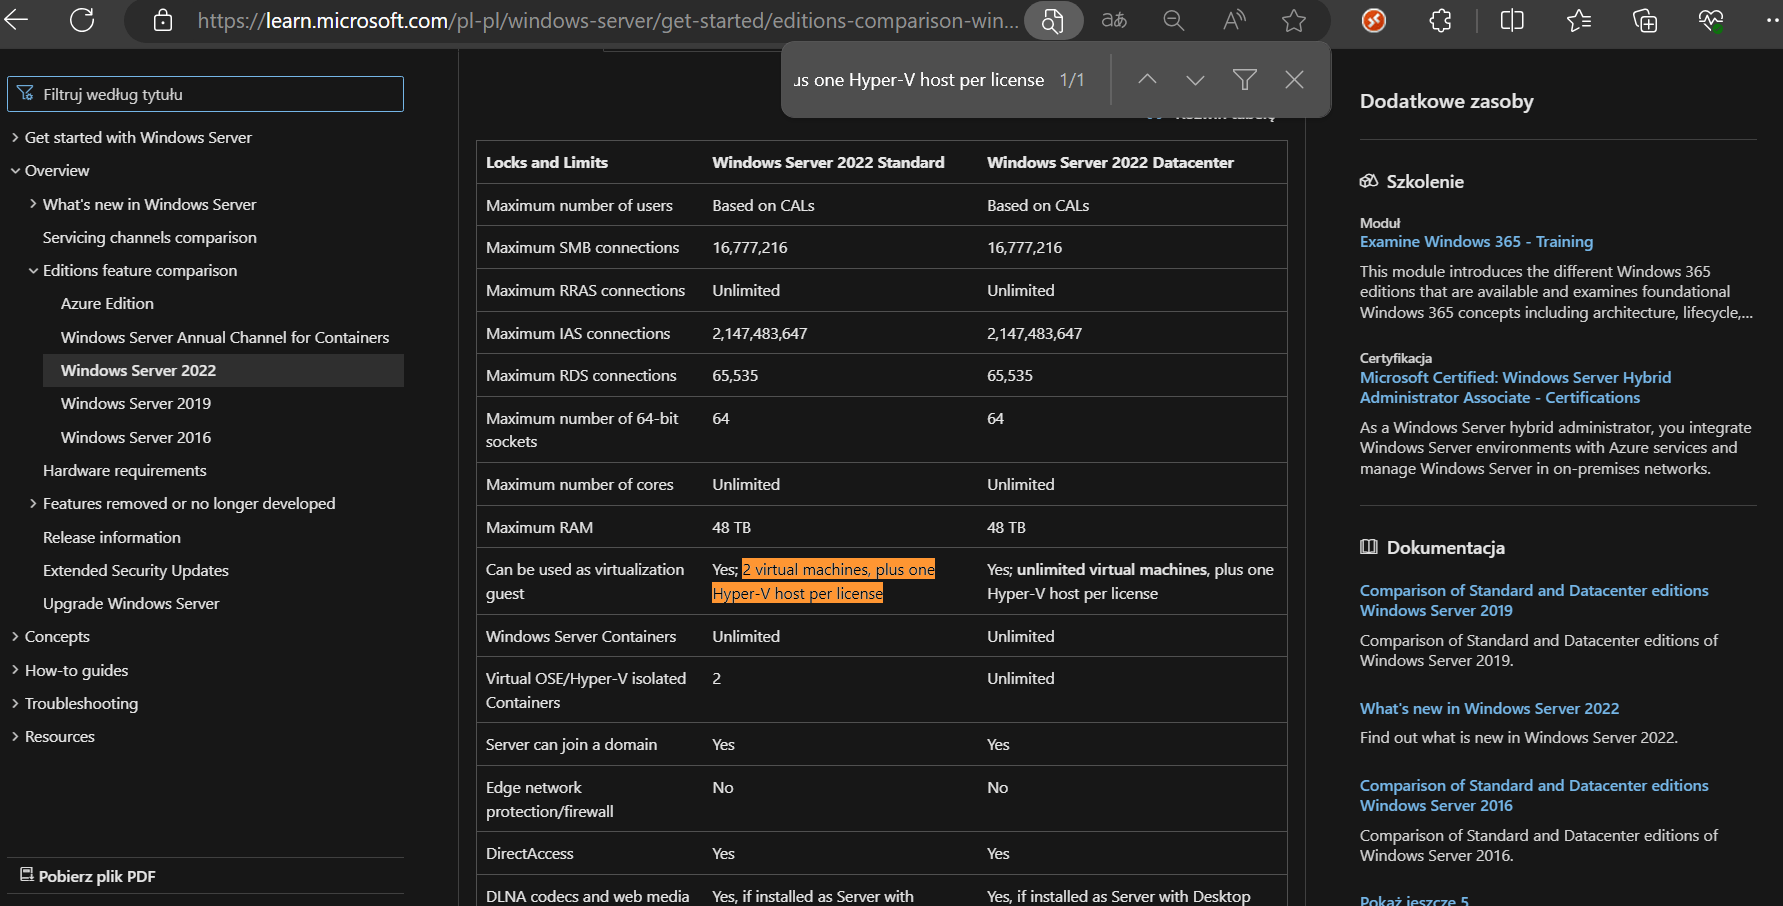Start Read Aloud from address bar
Image resolution: width=1783 pixels, height=906 pixels.
(x=1234, y=21)
